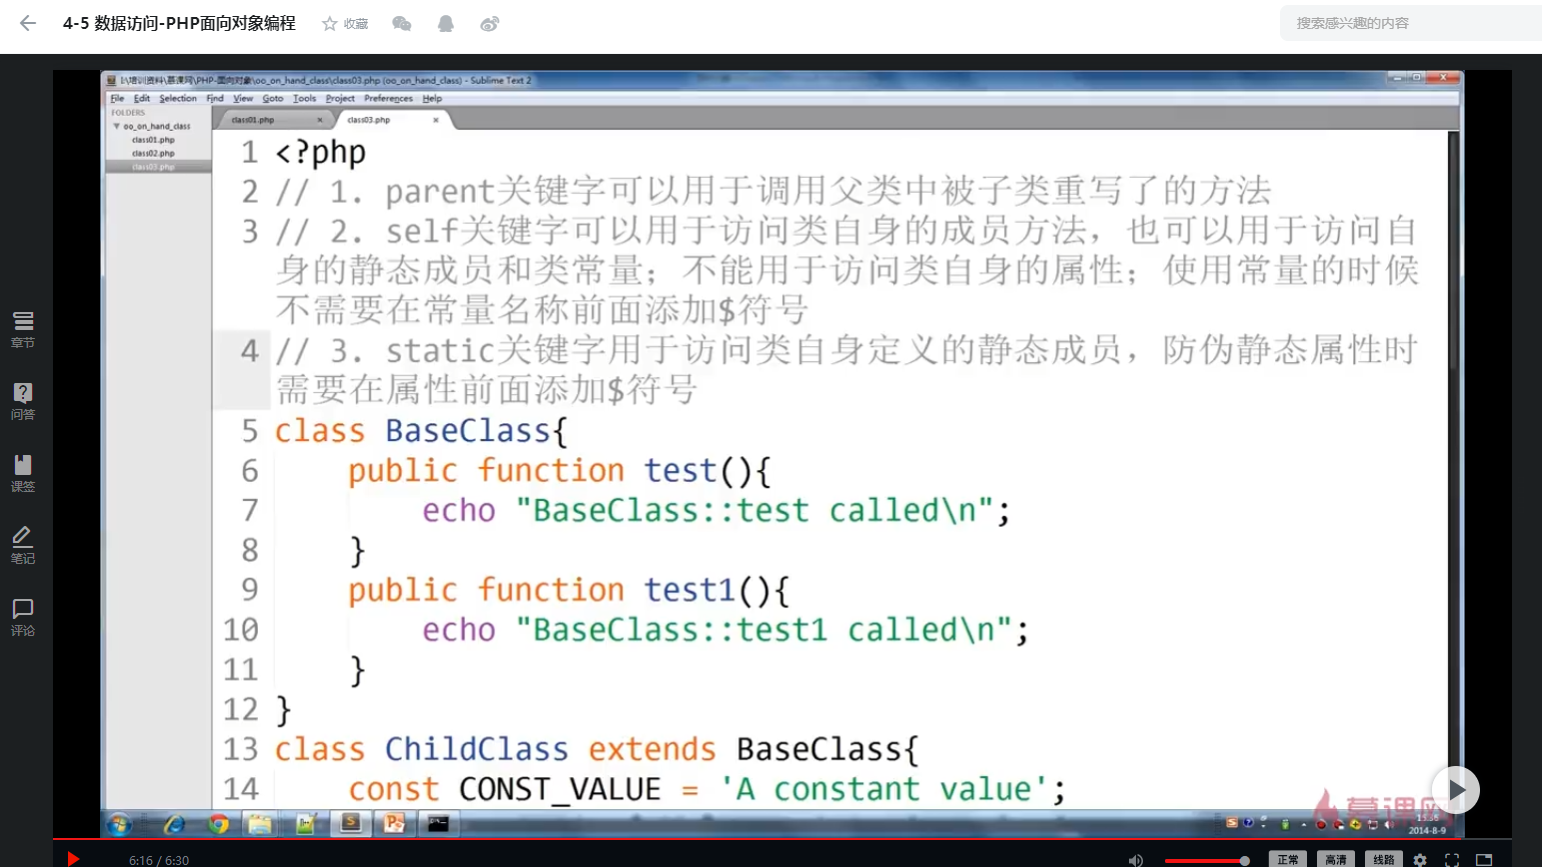Toggle the theater widescreen mode icon

[1484, 860]
